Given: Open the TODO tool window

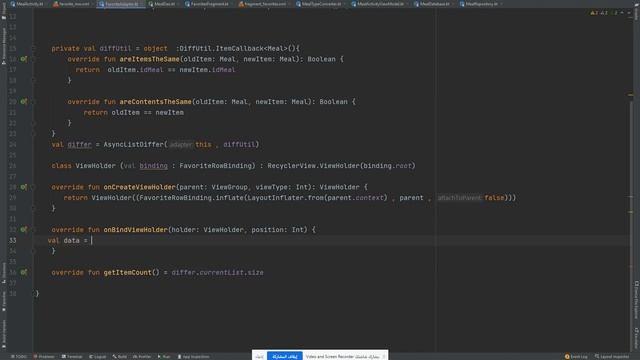Looking at the screenshot, I should coord(19,357).
